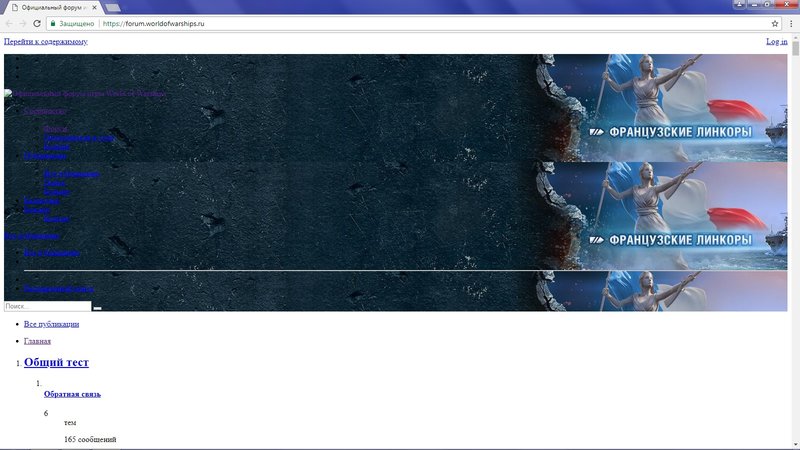The width and height of the screenshot is (800, 450).
Task: Open the Общий тест forum category
Action: click(x=56, y=362)
